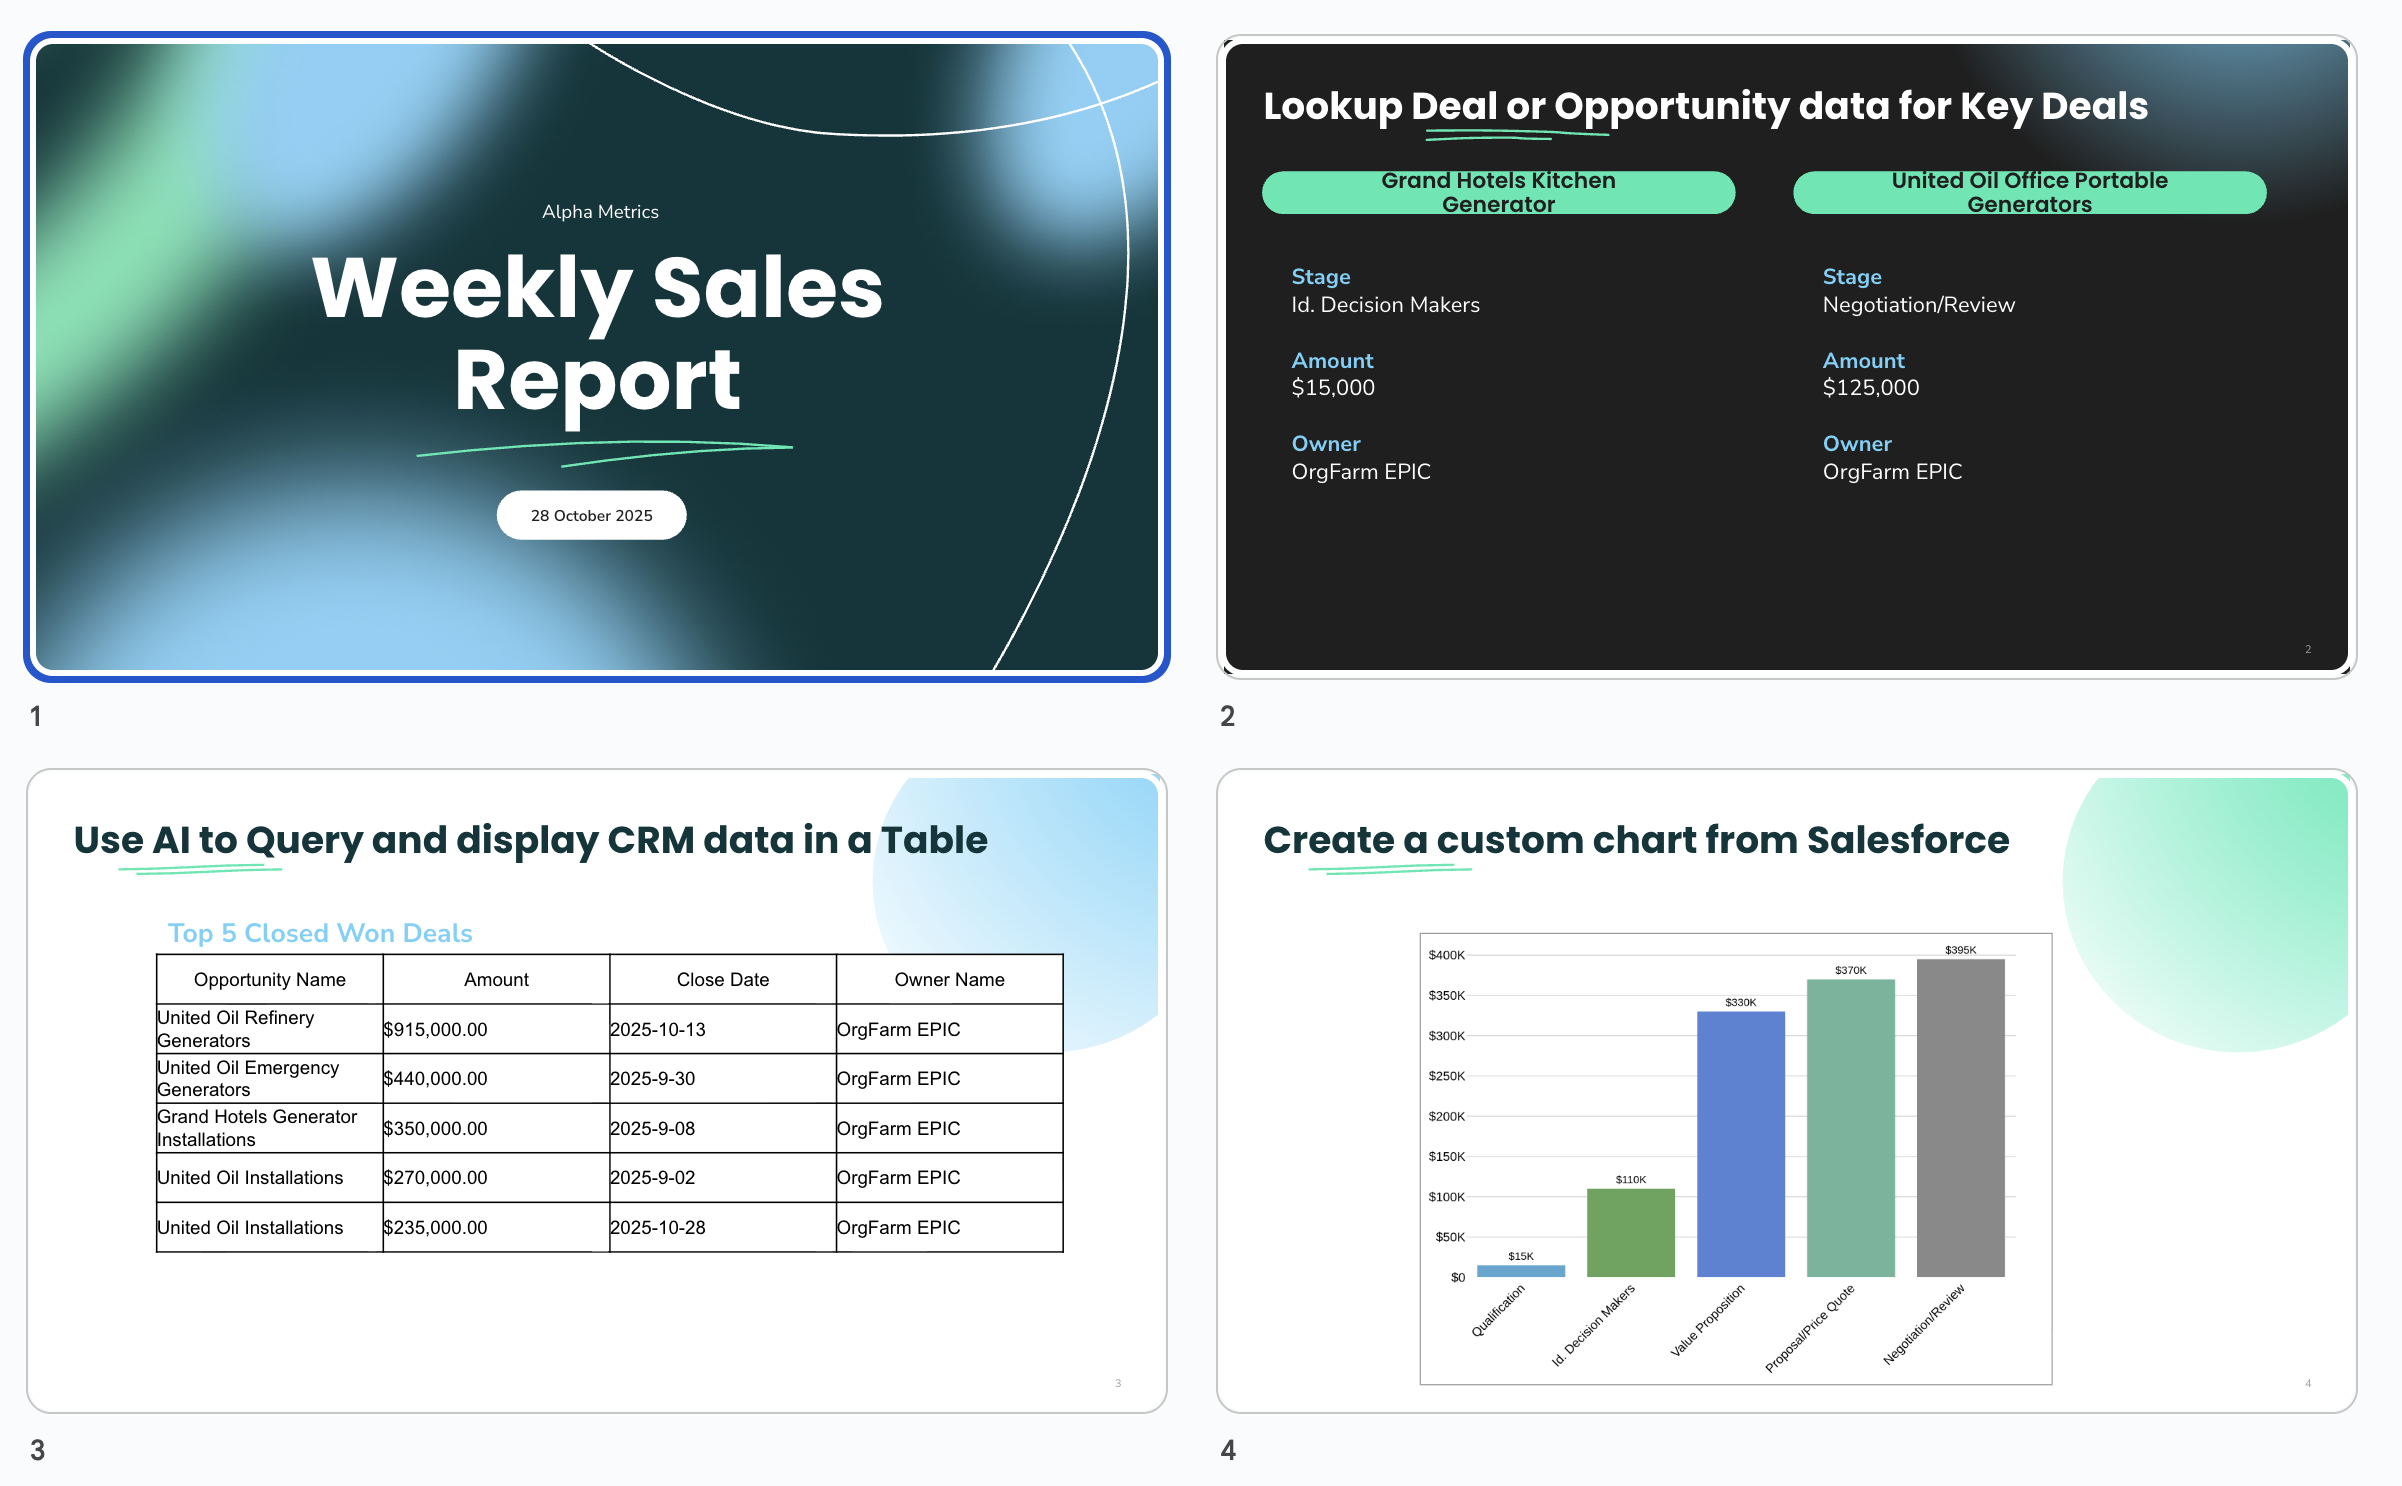Click the '2025-10-28' close date cell
The width and height of the screenshot is (2402, 1486).
click(723, 1227)
